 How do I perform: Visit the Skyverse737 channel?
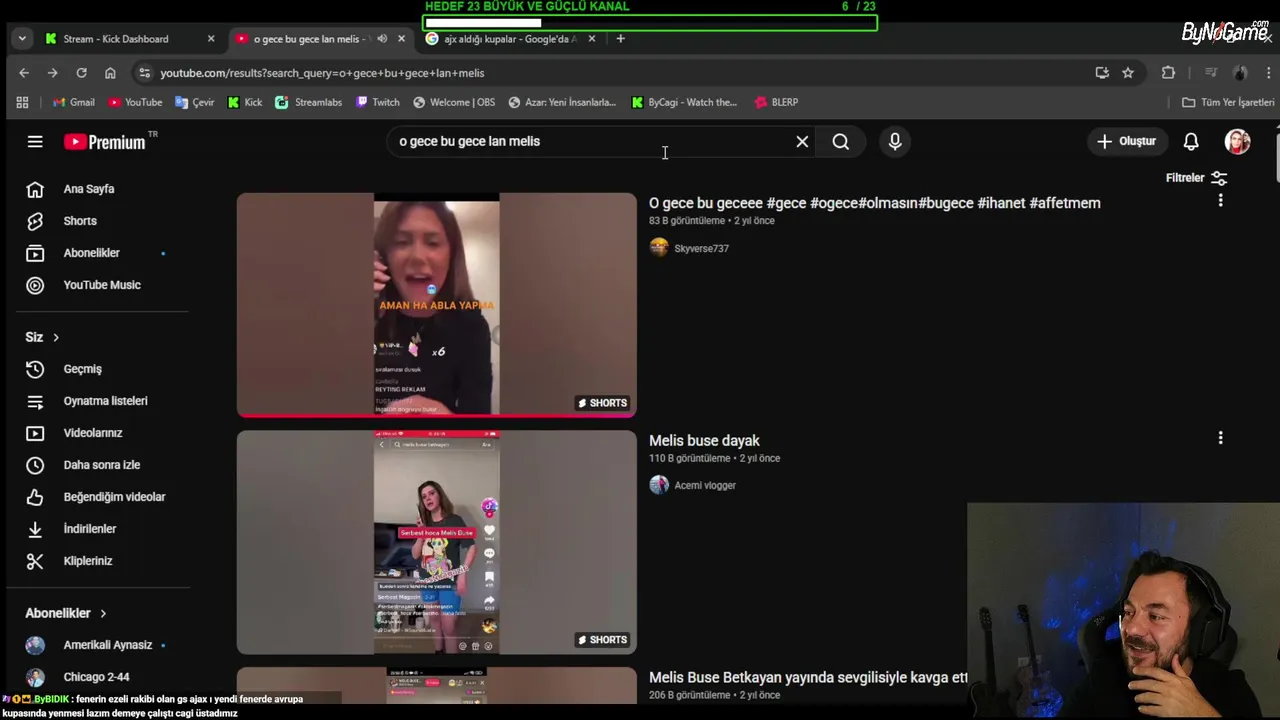coord(701,249)
